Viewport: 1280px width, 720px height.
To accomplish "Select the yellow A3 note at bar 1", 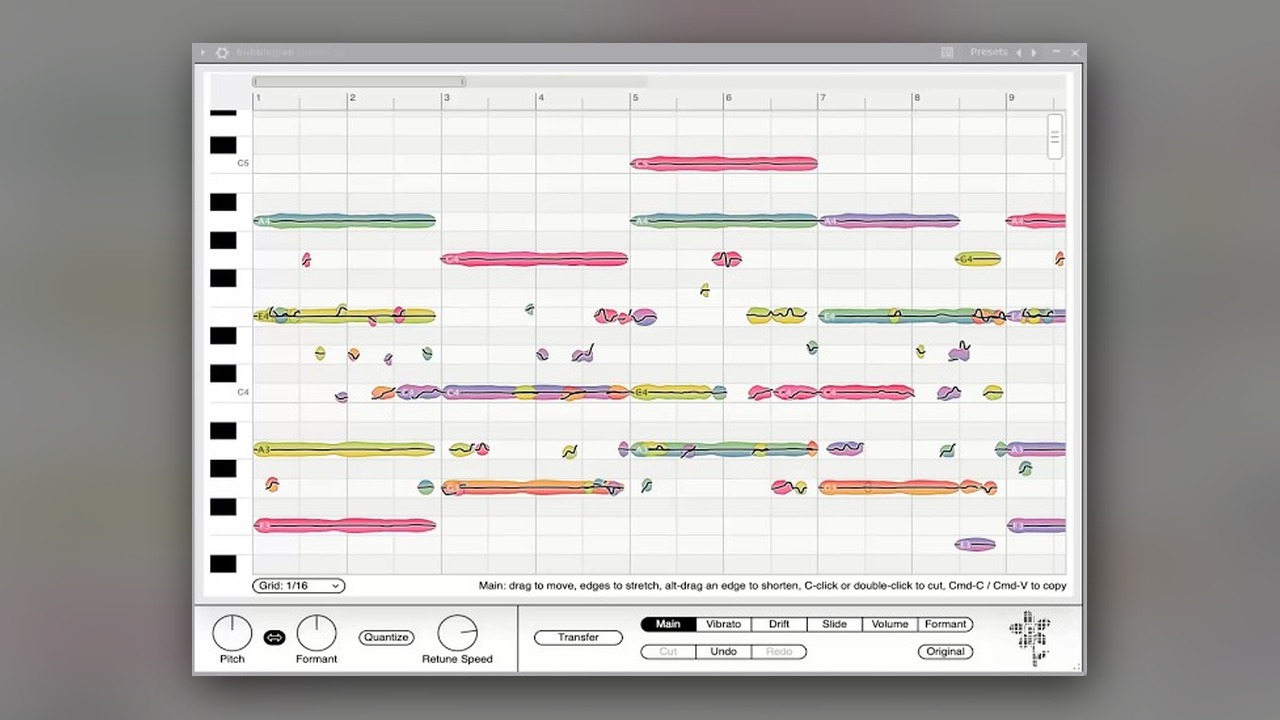I will (345, 449).
